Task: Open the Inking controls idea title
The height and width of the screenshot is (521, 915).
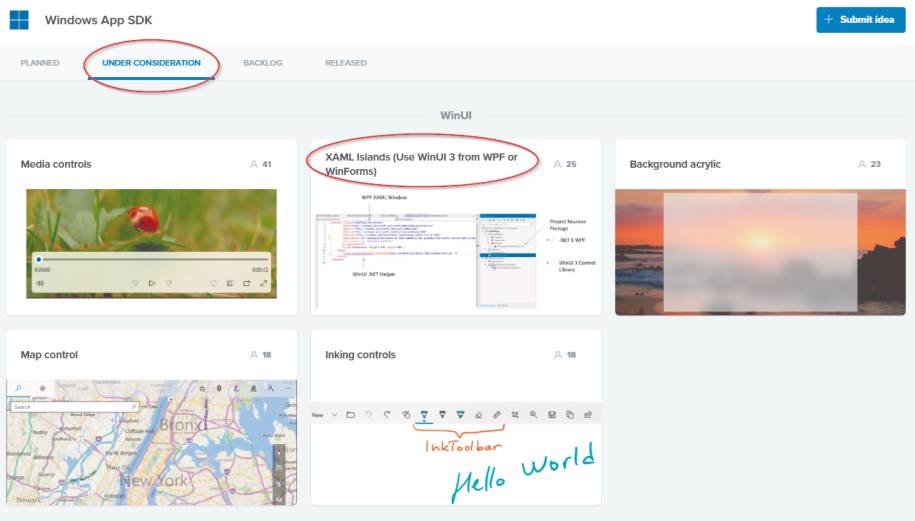Action: click(360, 355)
